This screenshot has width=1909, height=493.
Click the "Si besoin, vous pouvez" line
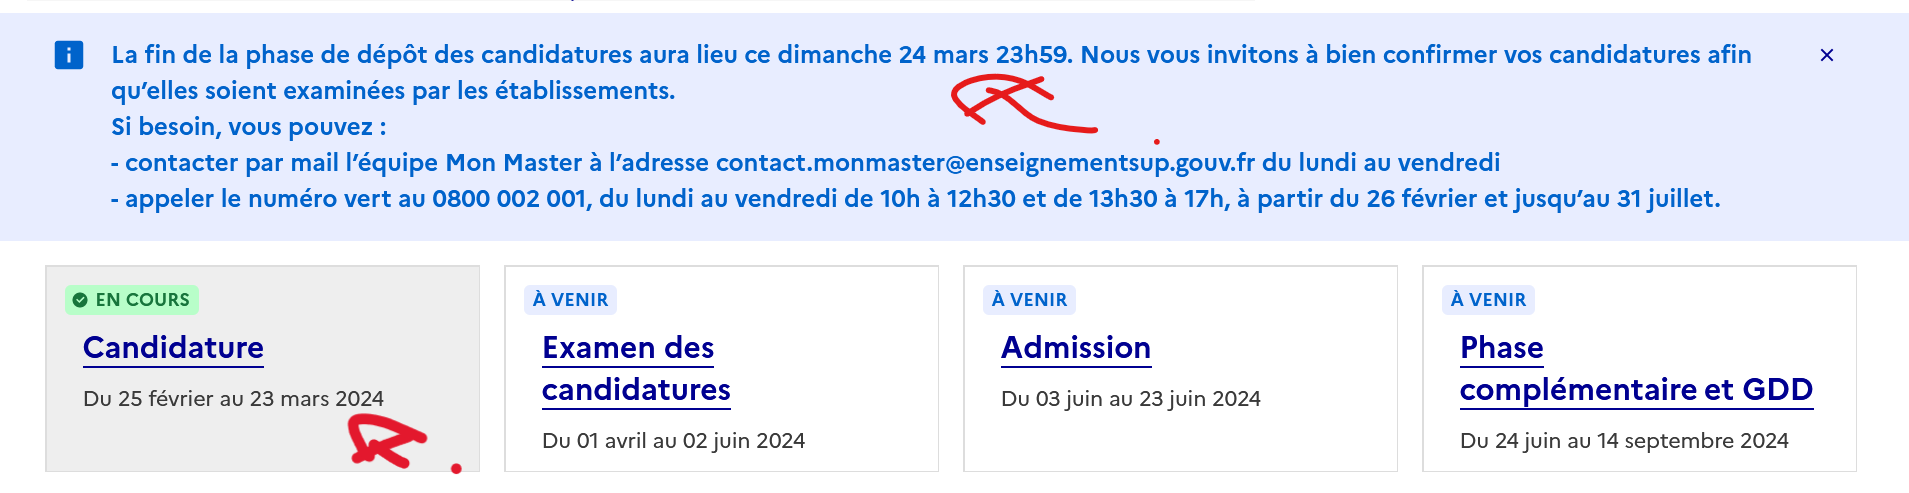(248, 127)
